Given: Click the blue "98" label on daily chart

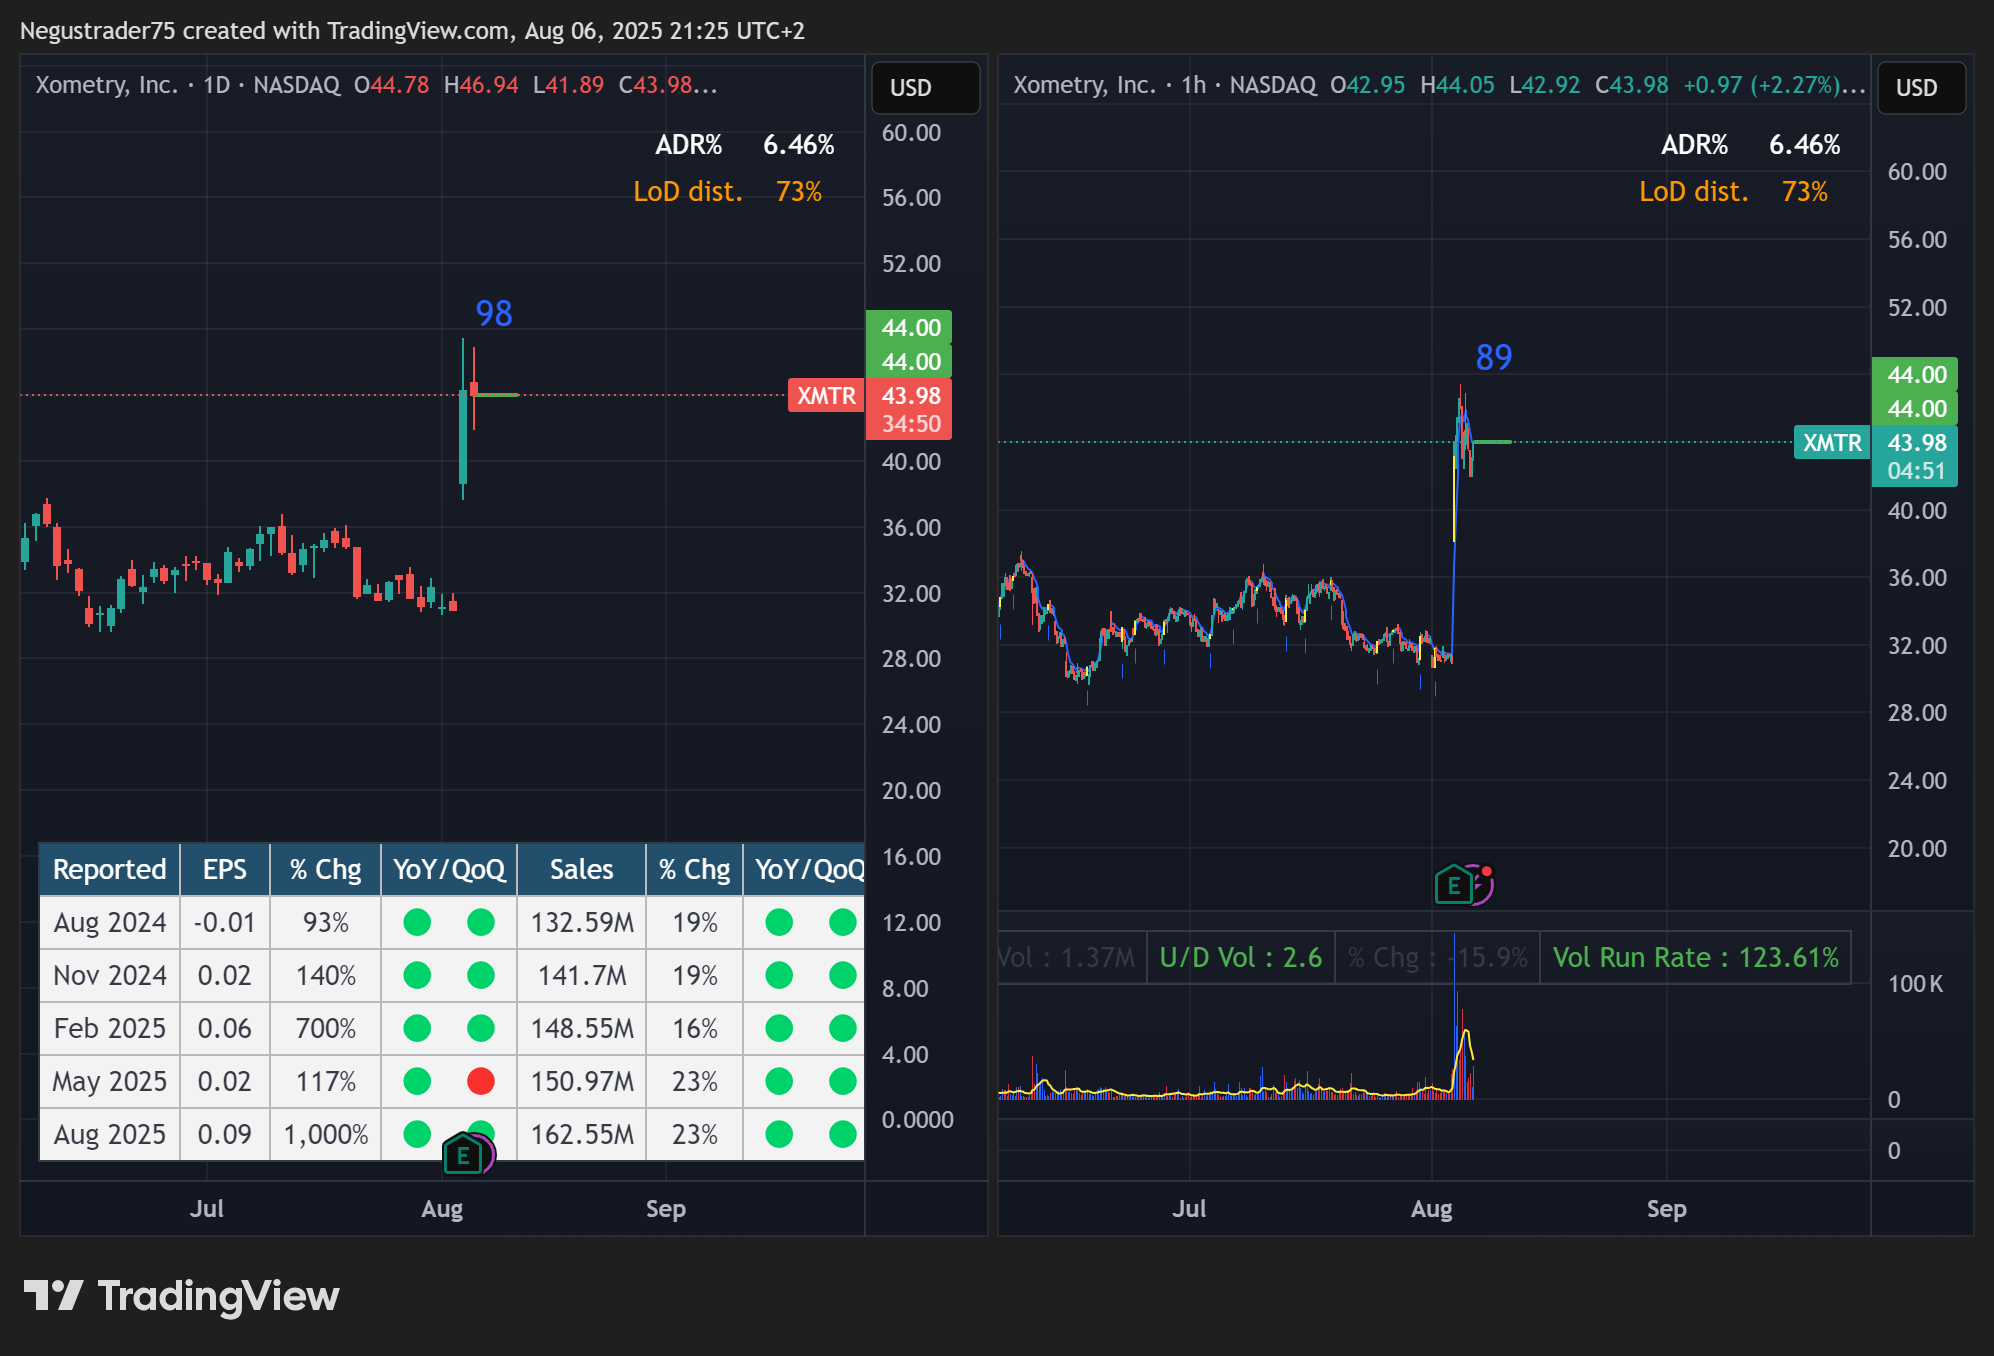Looking at the screenshot, I should click(494, 314).
